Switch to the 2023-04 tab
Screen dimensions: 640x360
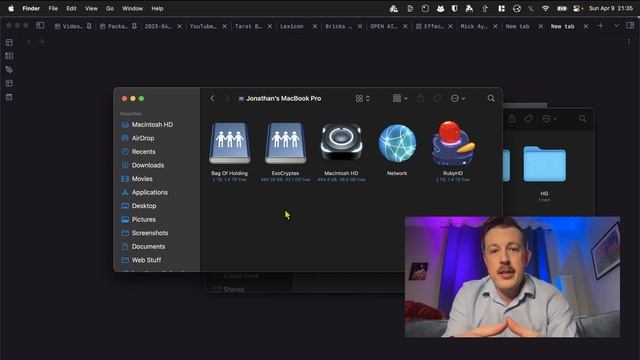coord(158,26)
